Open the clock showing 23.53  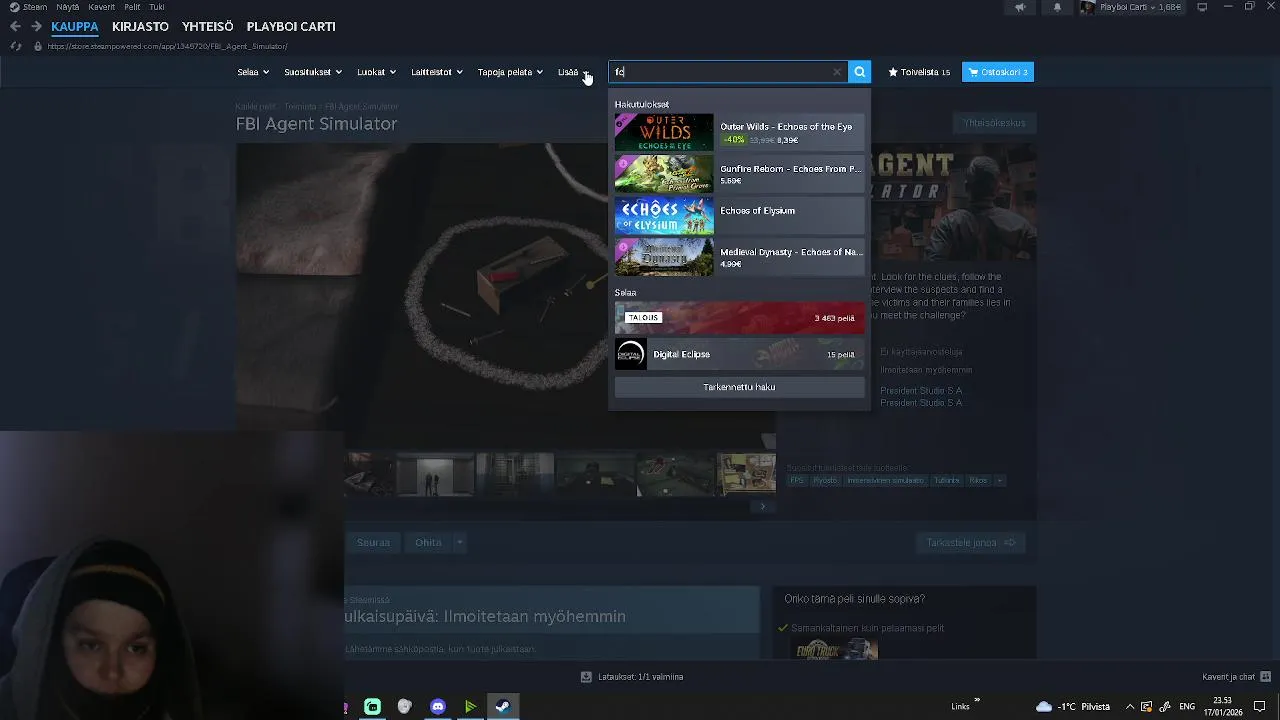click(1223, 707)
